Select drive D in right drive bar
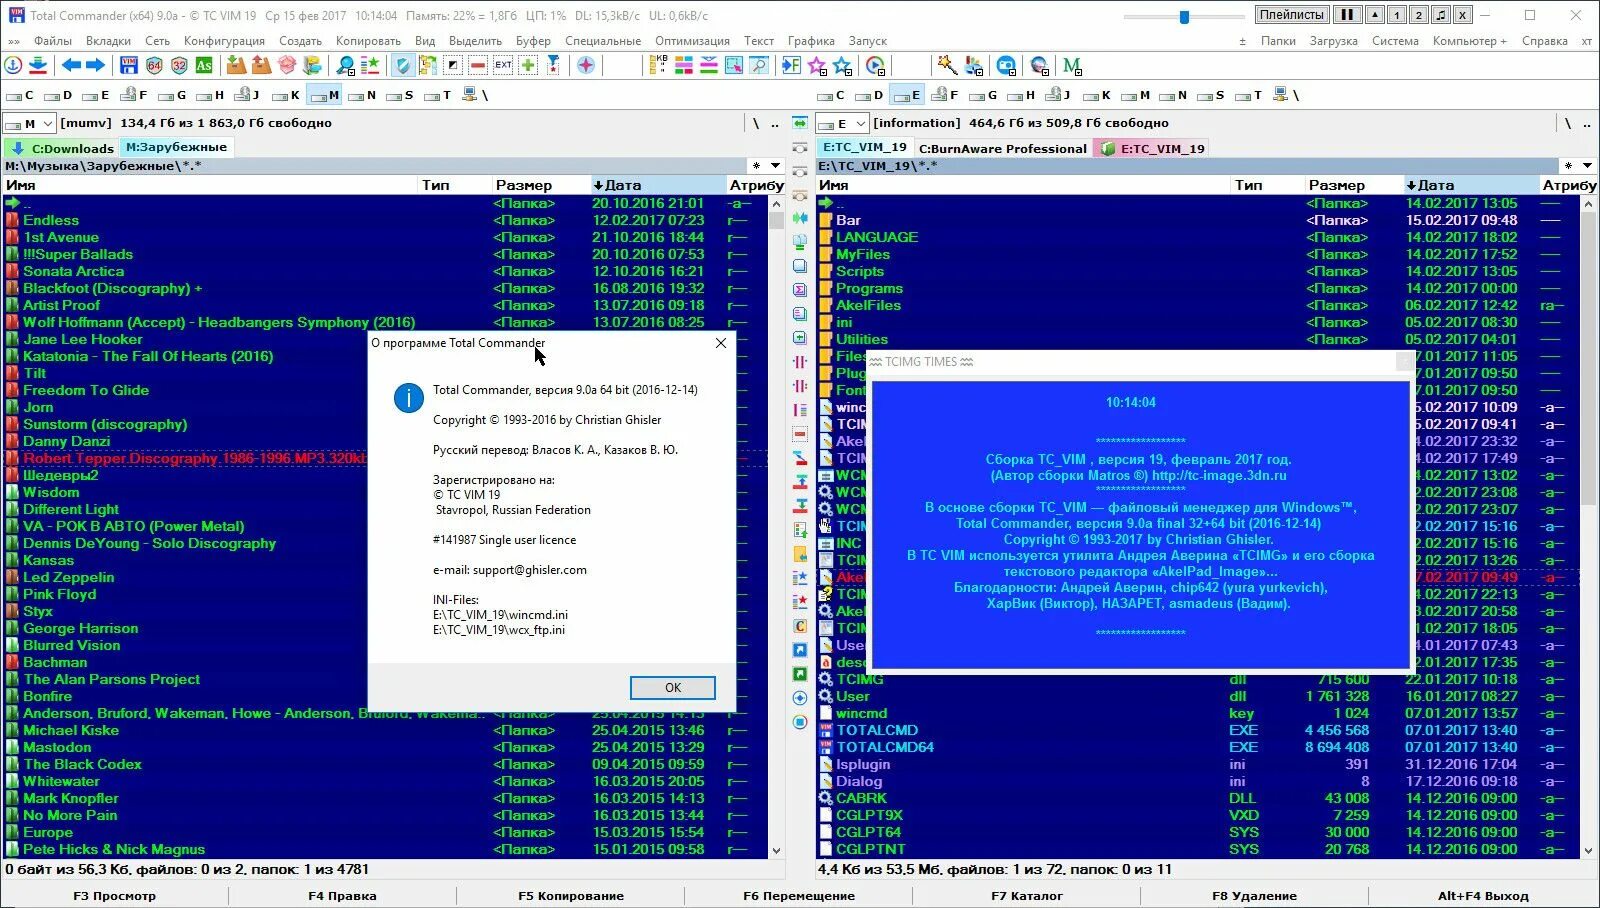 pyautogui.click(x=869, y=95)
